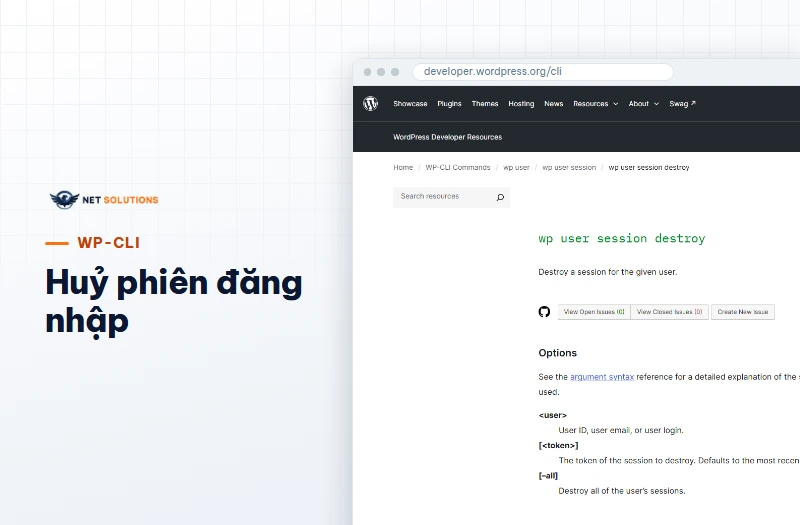The height and width of the screenshot is (525, 800).
Task: Open the argument syntax link
Action: pos(602,377)
